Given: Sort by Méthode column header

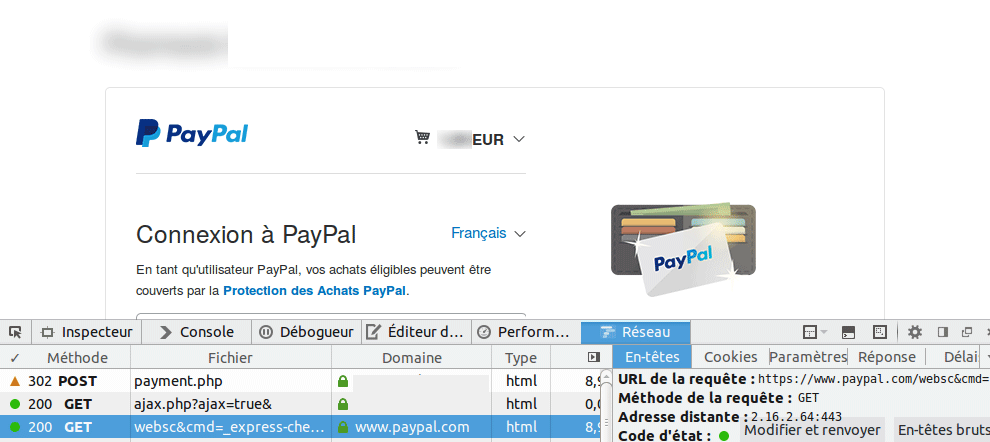Looking at the screenshot, I should pos(78,358).
